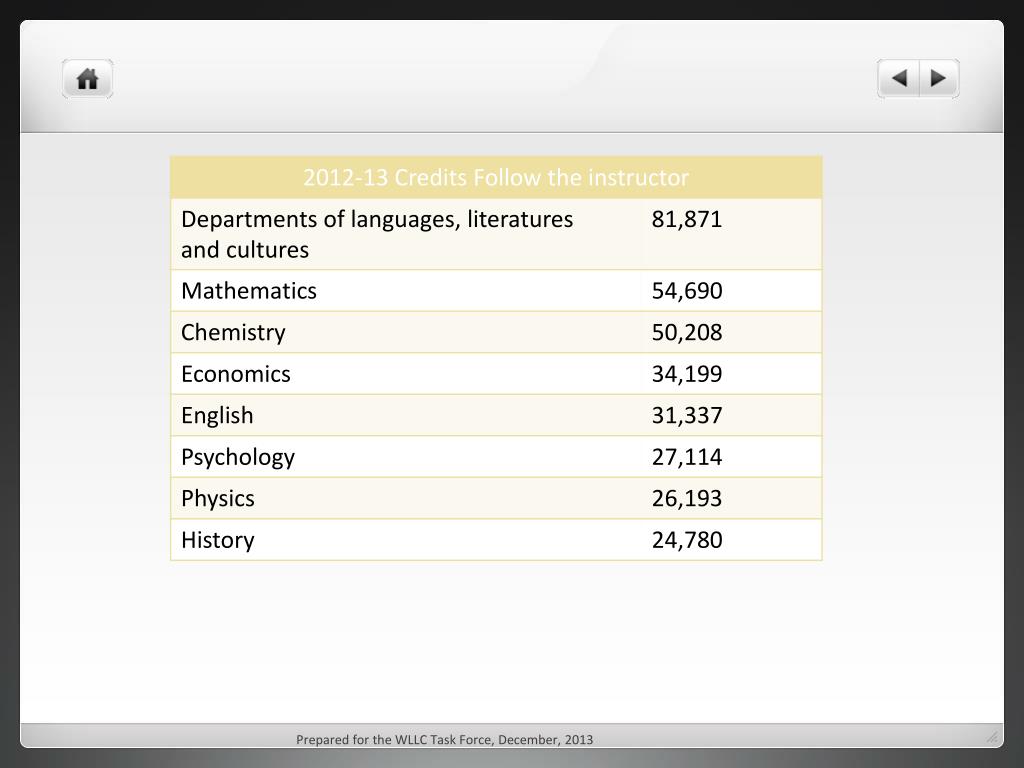
Task: Go to previous slide with left arrow
Action: [899, 78]
